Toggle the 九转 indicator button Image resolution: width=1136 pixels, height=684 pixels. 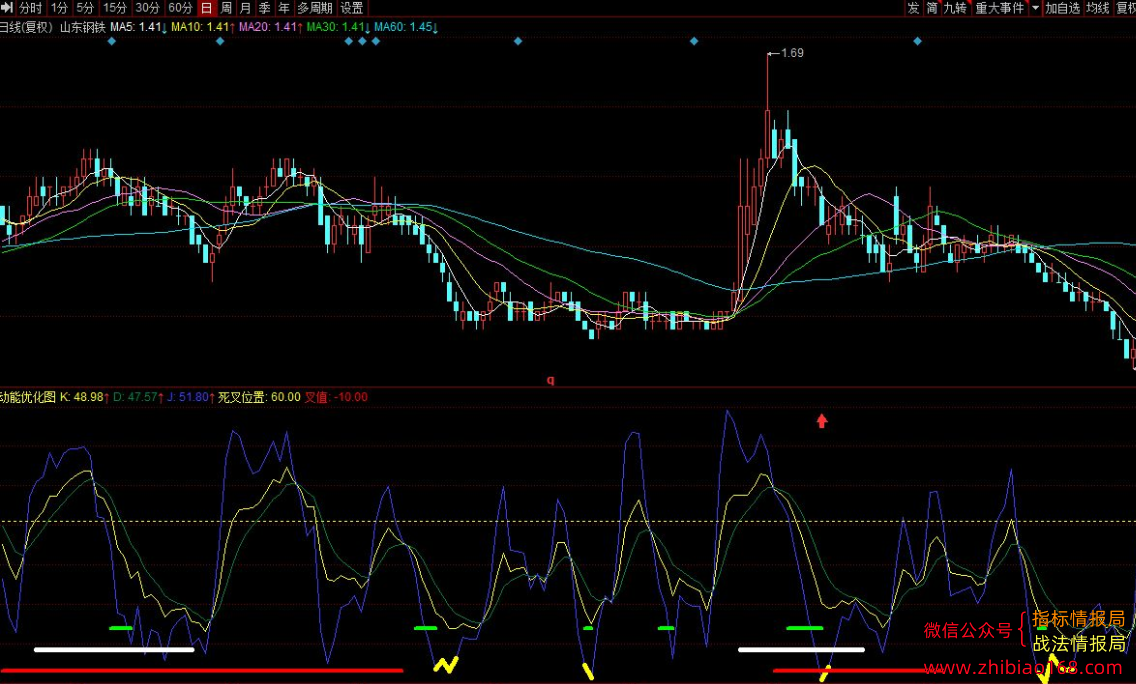pos(956,8)
